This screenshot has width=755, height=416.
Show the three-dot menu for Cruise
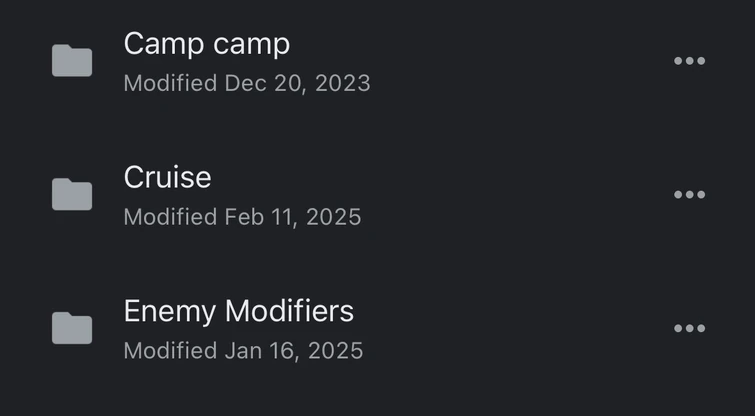coord(690,195)
